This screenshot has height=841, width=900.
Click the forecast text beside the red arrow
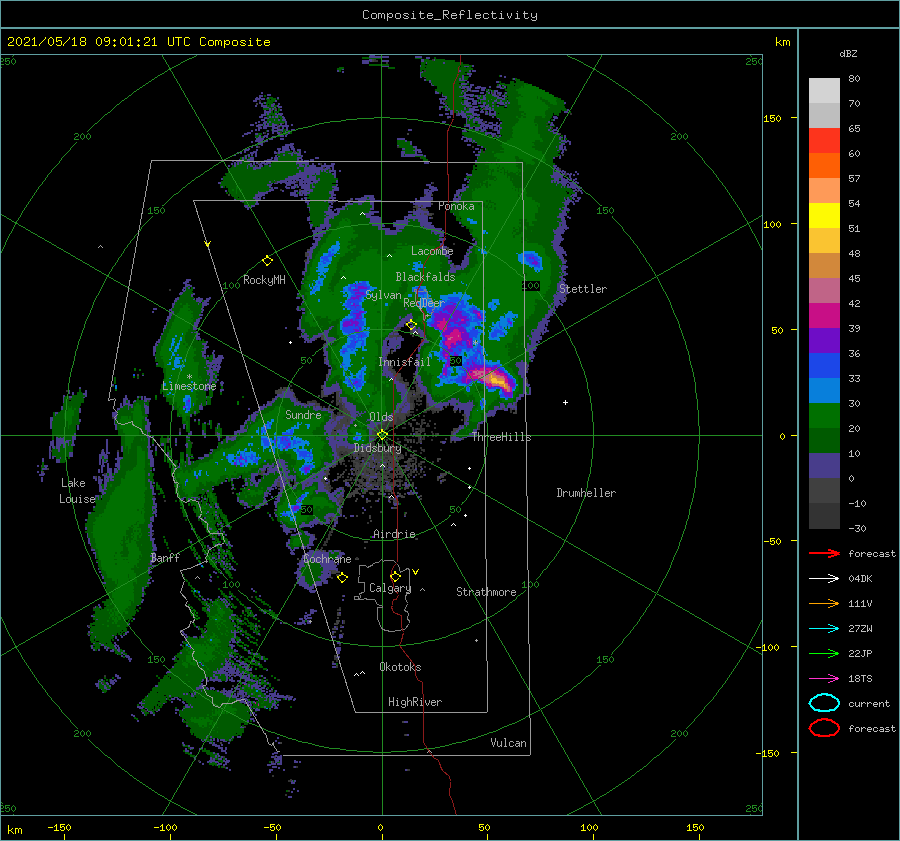click(x=872, y=553)
